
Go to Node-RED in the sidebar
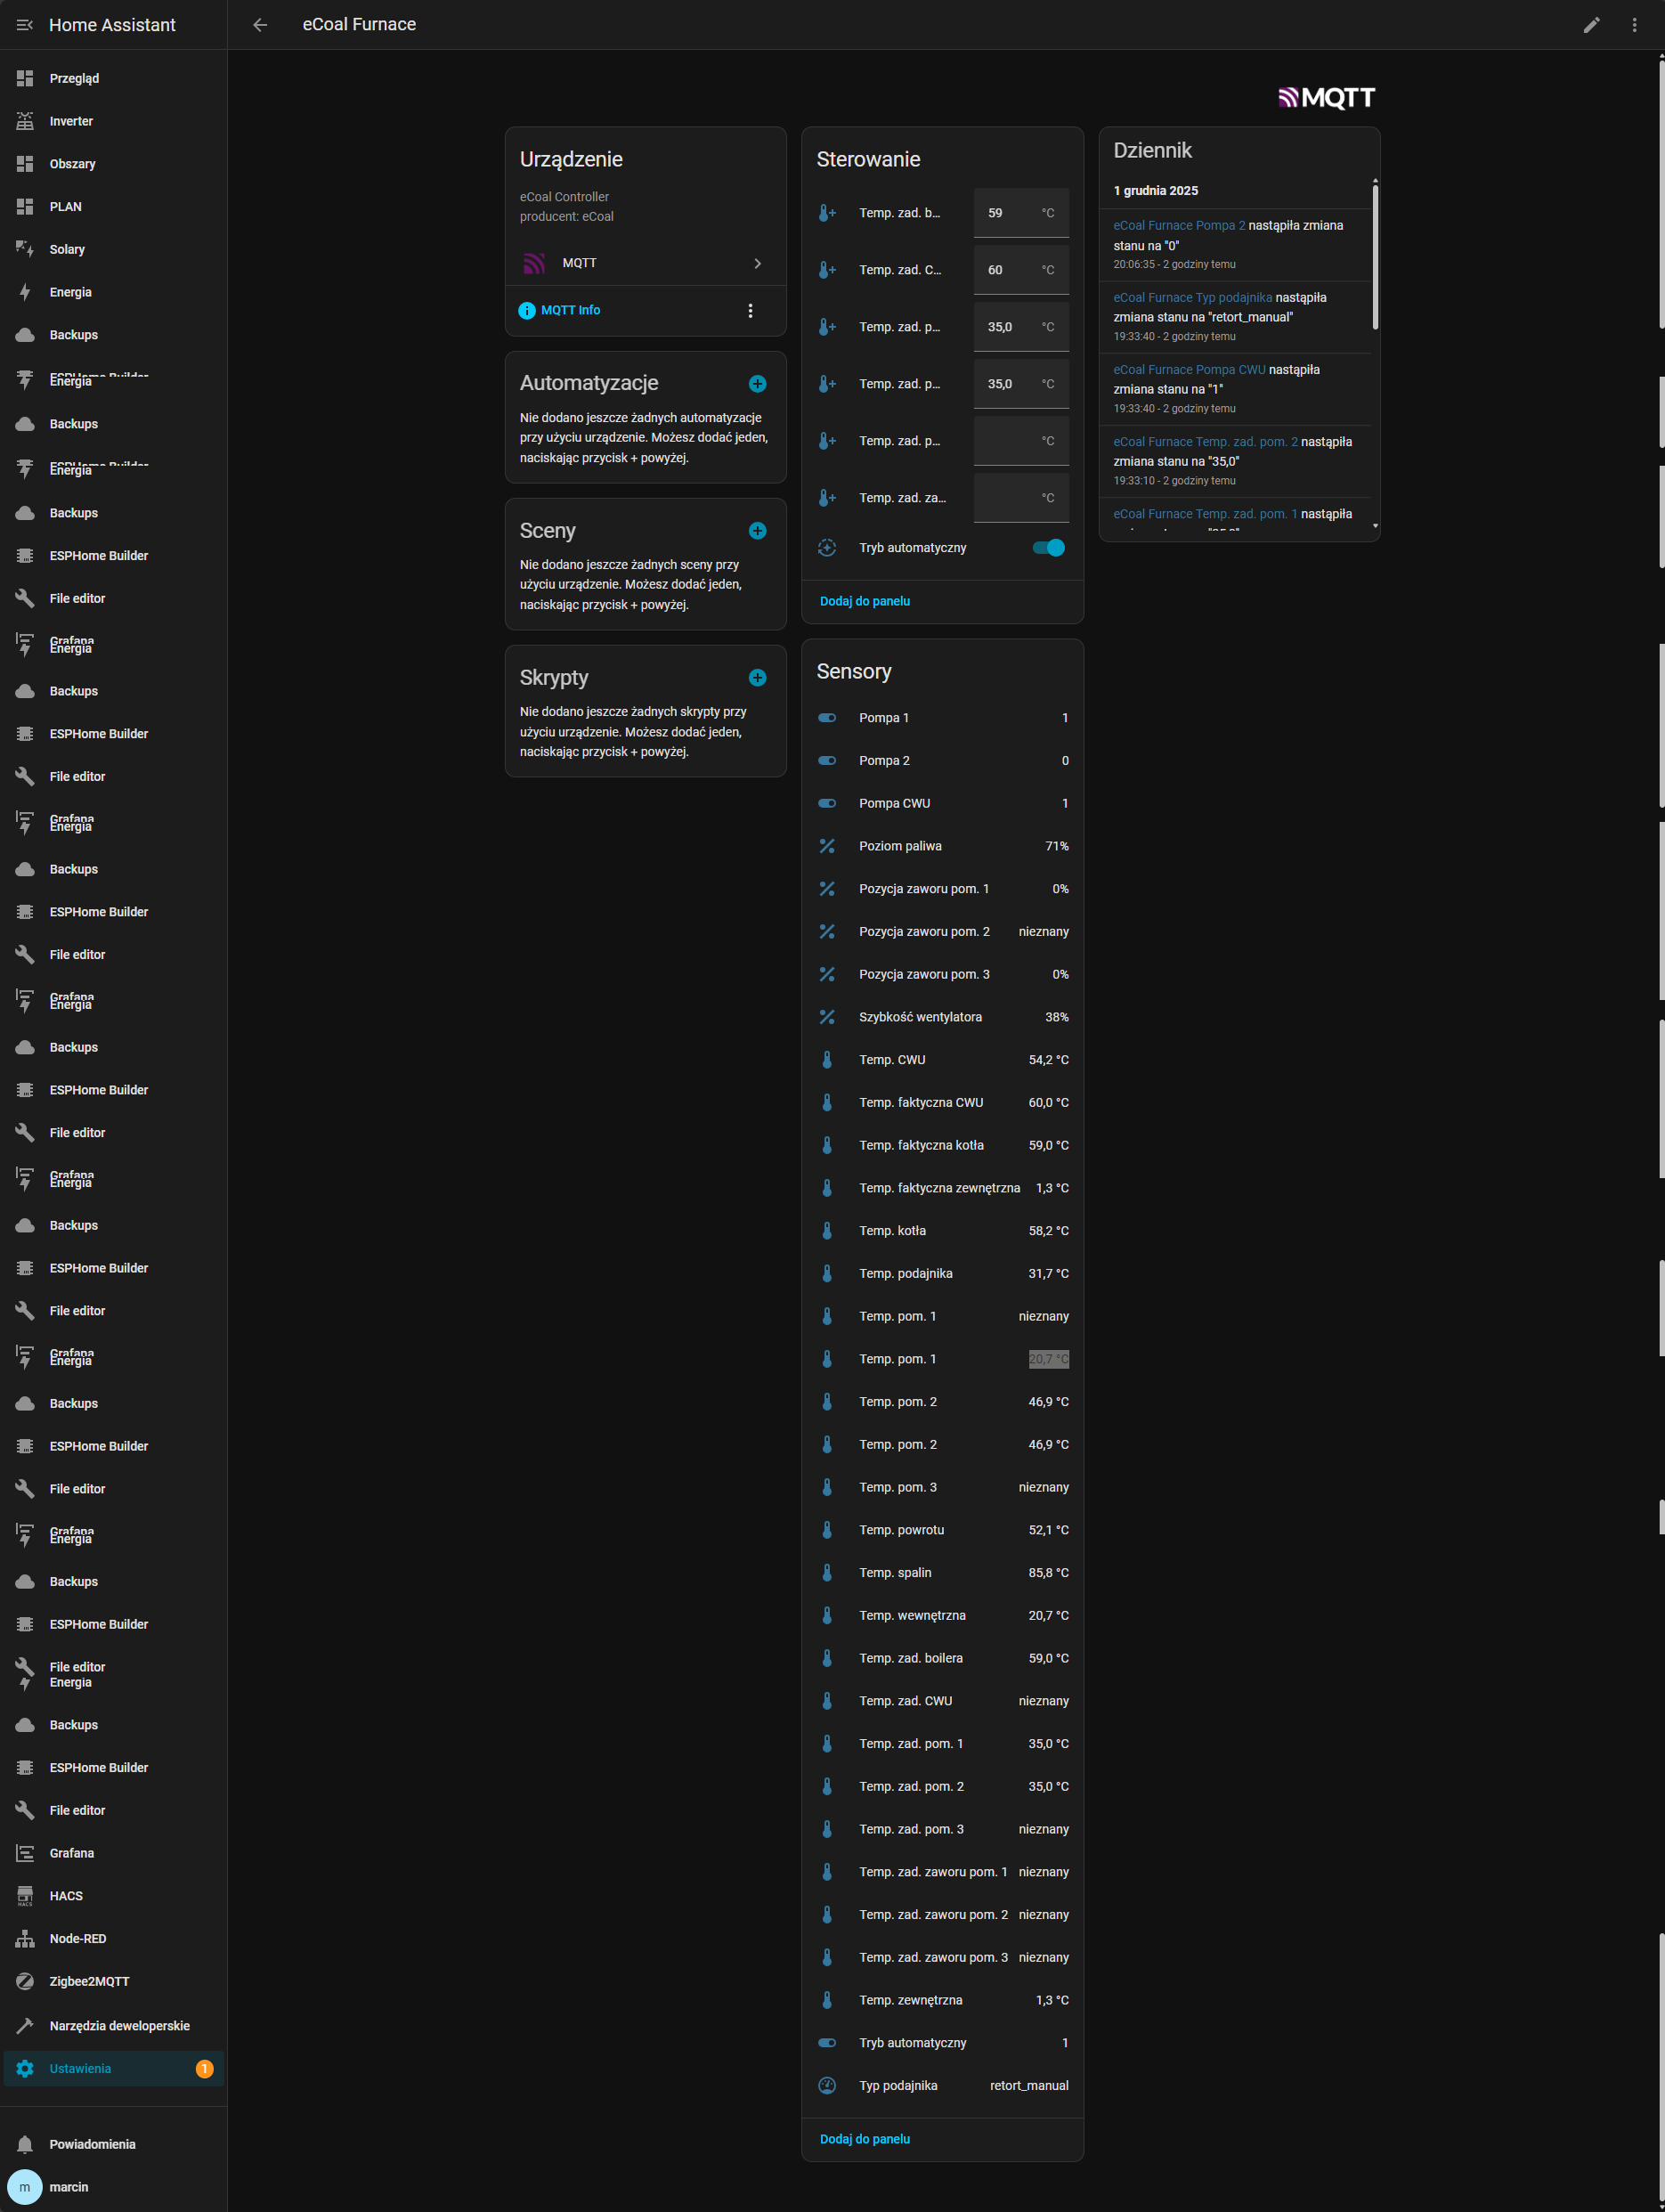[x=78, y=1938]
